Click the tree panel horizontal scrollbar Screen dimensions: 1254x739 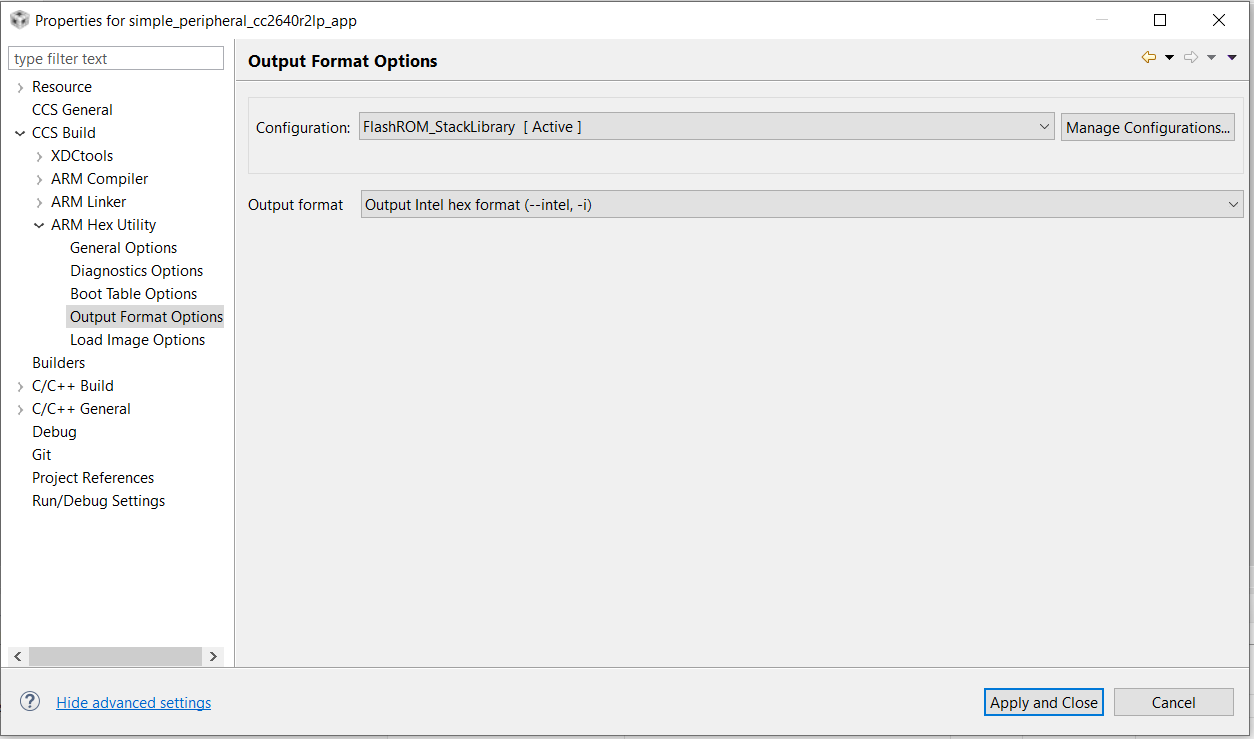[x=115, y=656]
